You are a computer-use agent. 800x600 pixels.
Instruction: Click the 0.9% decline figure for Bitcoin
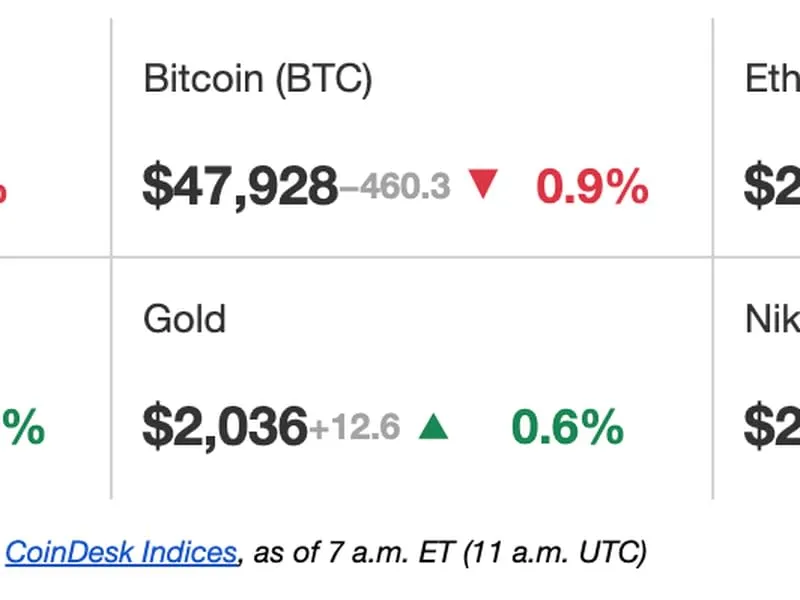(592, 186)
